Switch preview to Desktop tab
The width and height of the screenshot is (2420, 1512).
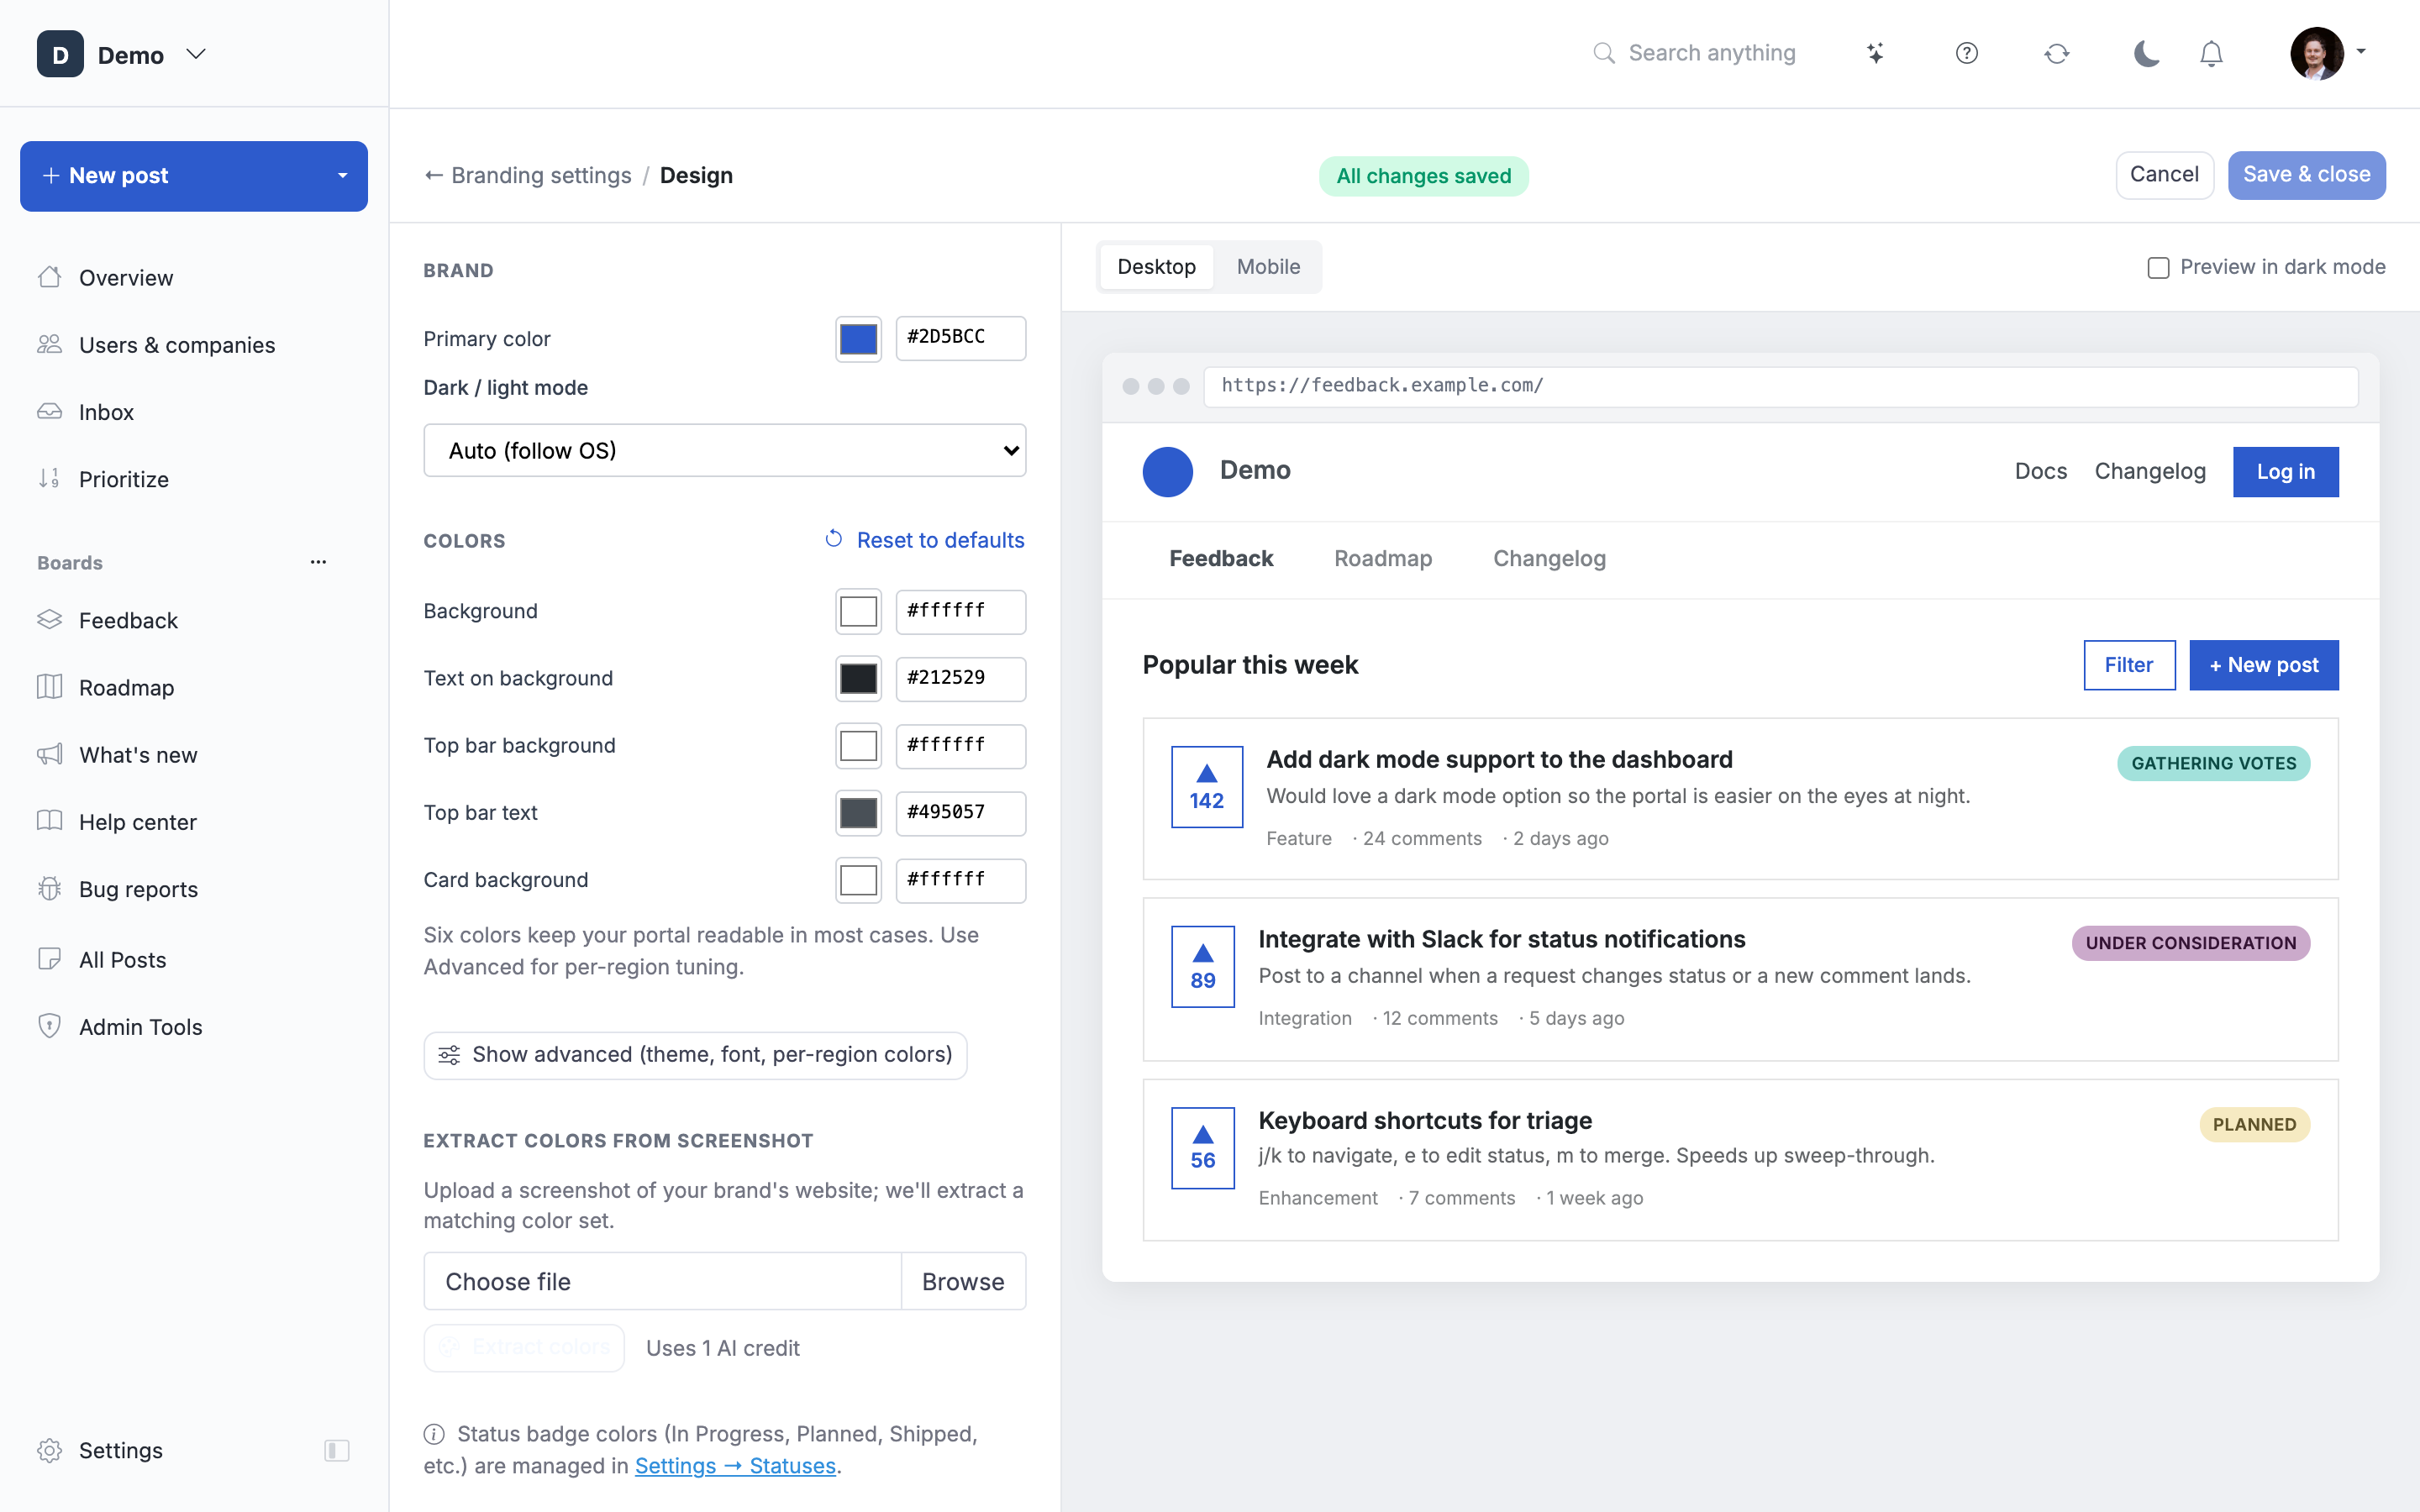pyautogui.click(x=1156, y=267)
